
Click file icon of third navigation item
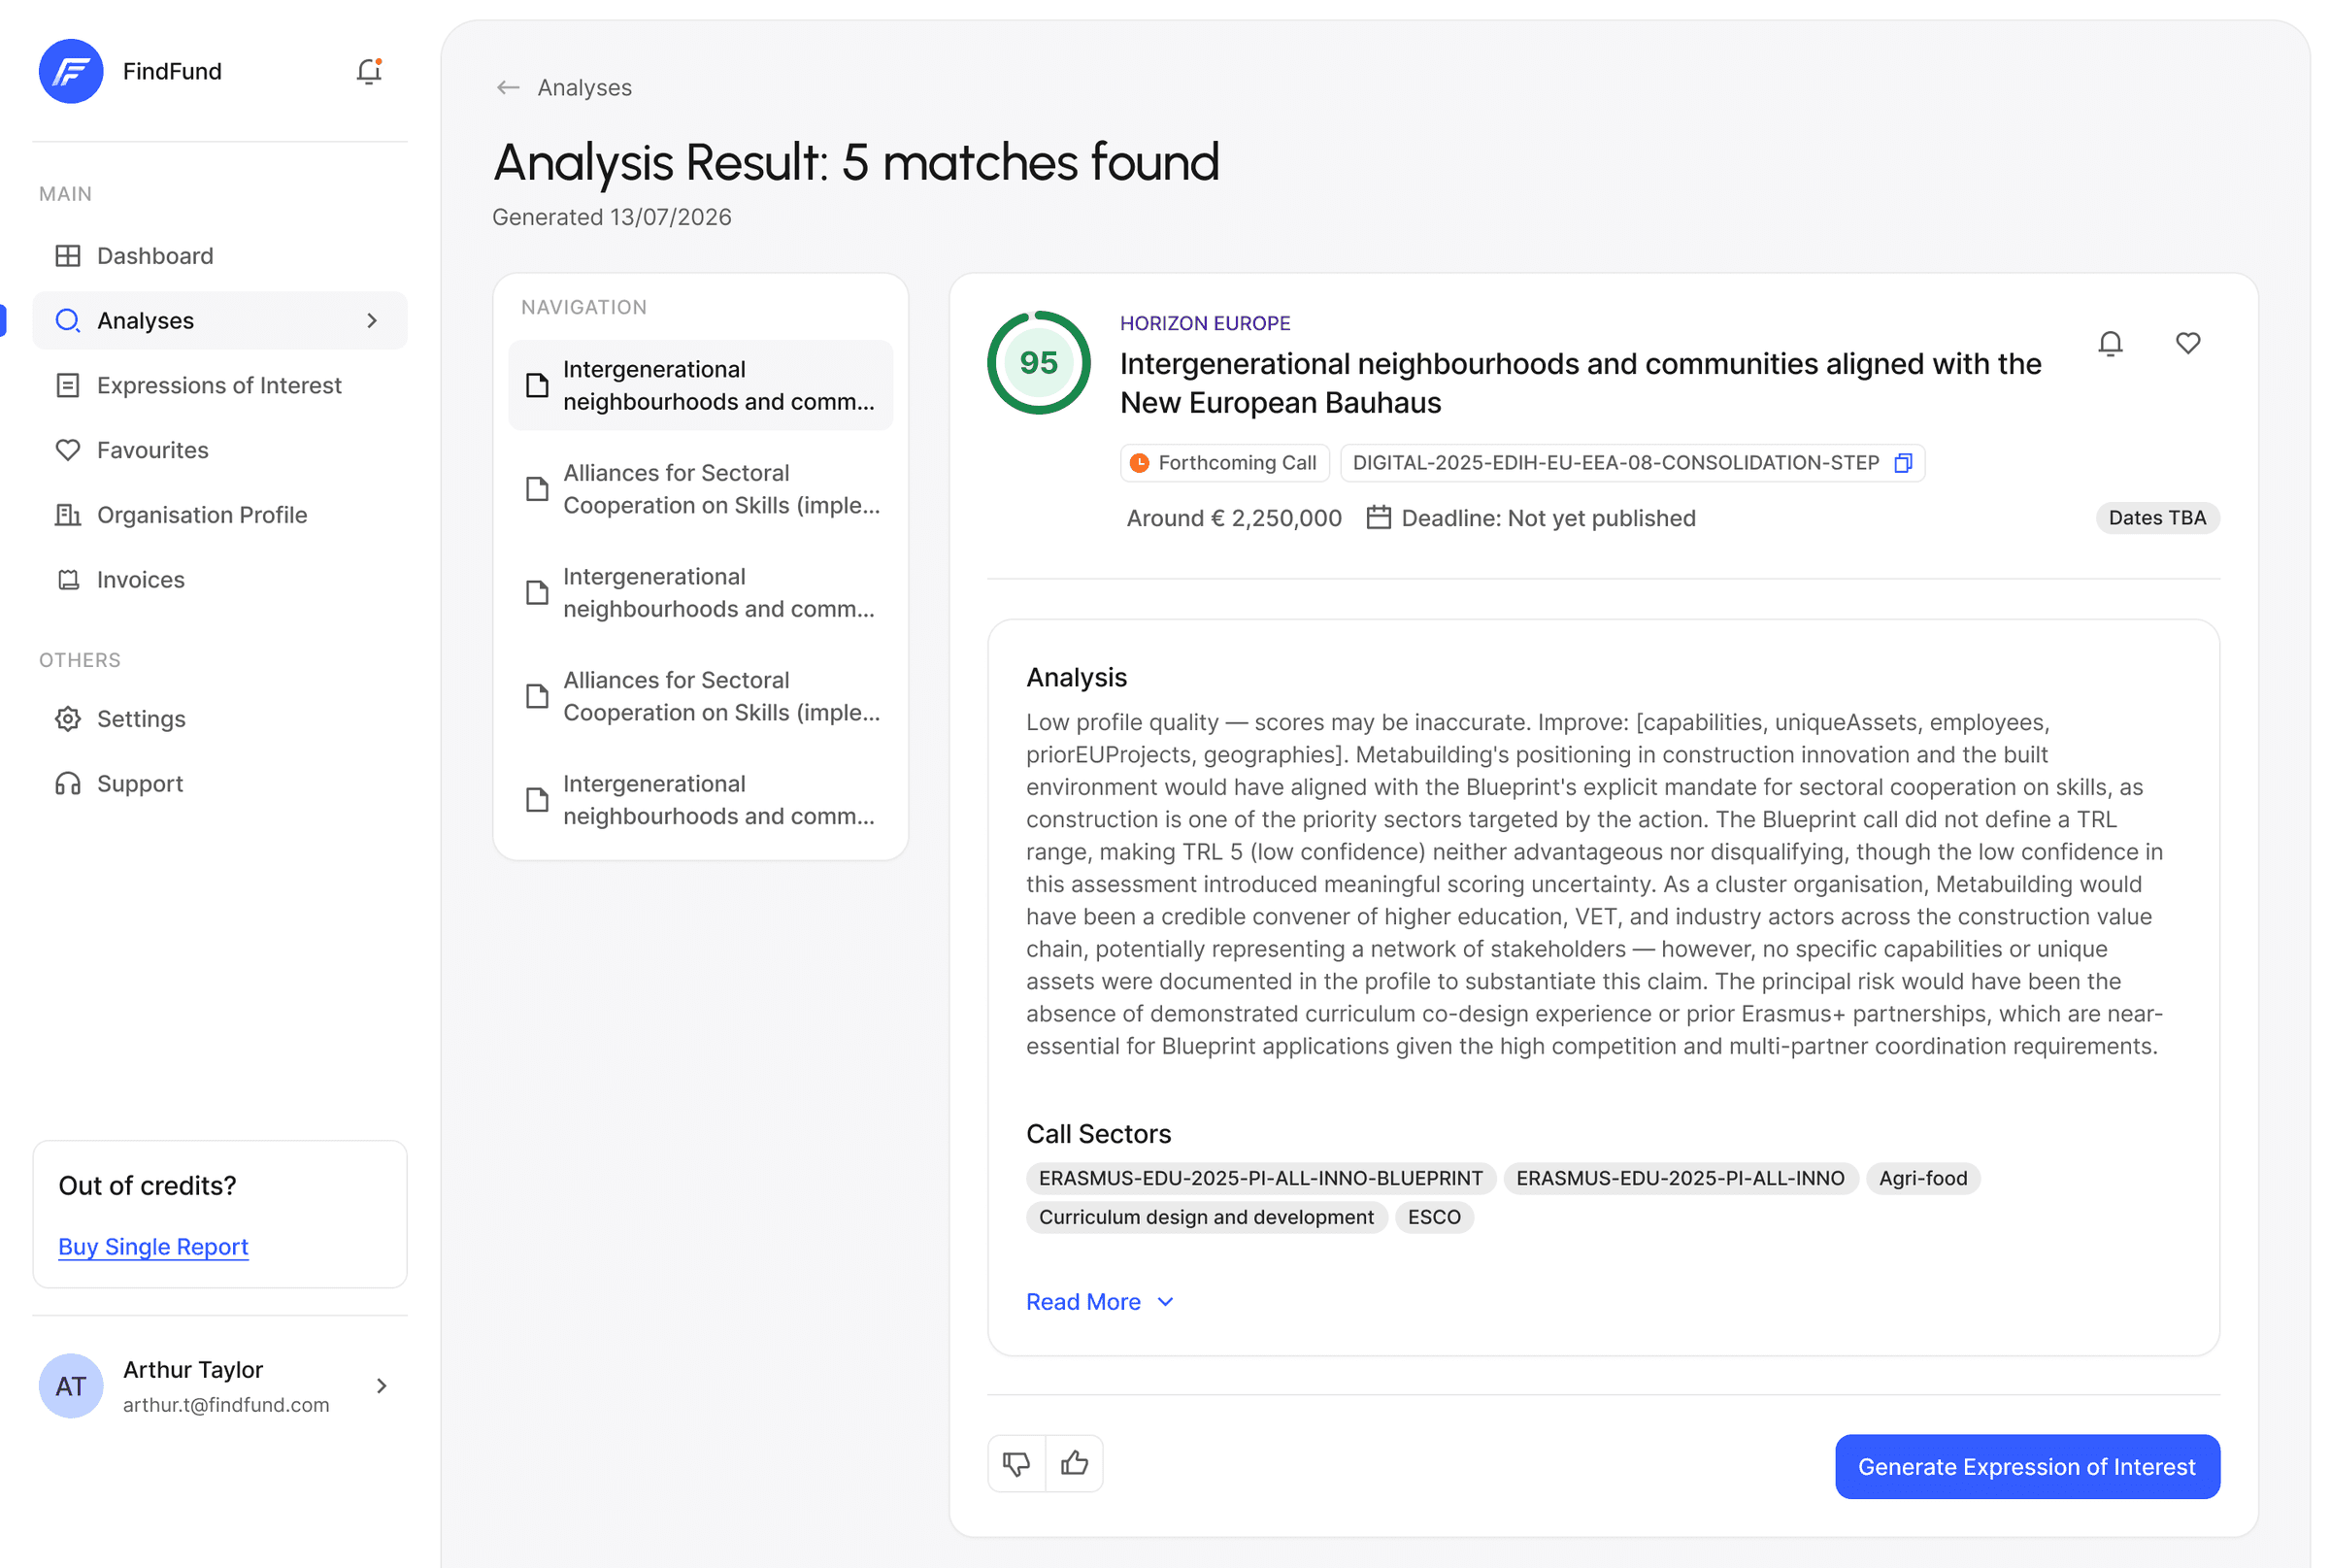pyautogui.click(x=538, y=593)
